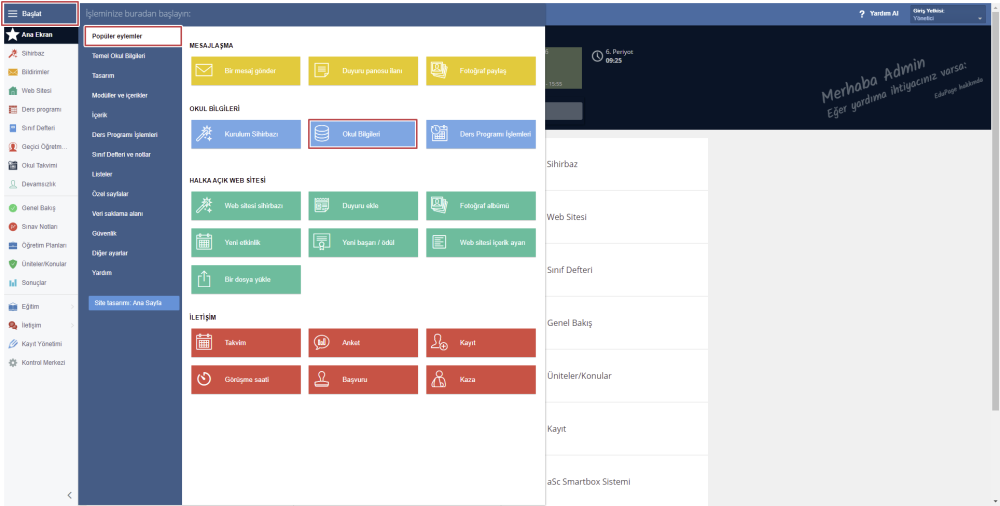Open Okul Takvimi icon in sidebar

pyautogui.click(x=13, y=165)
